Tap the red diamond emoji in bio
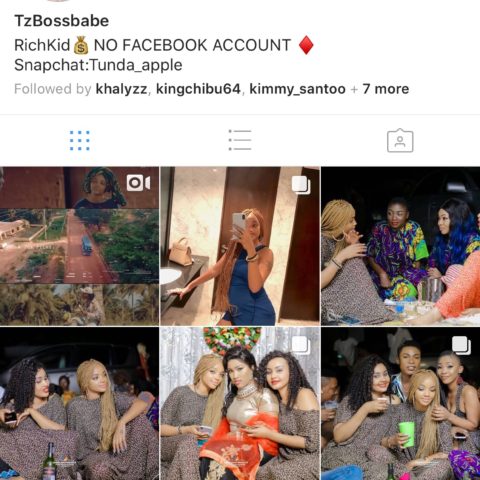Screen dimensions: 480x480 click(x=306, y=45)
